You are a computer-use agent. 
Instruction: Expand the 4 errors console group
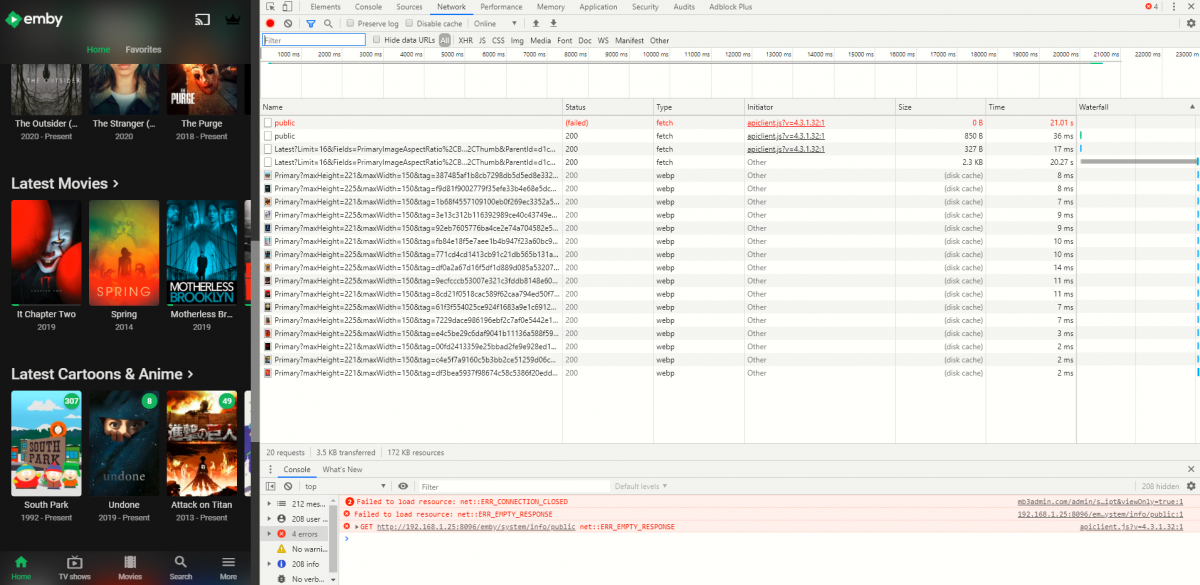coord(268,533)
